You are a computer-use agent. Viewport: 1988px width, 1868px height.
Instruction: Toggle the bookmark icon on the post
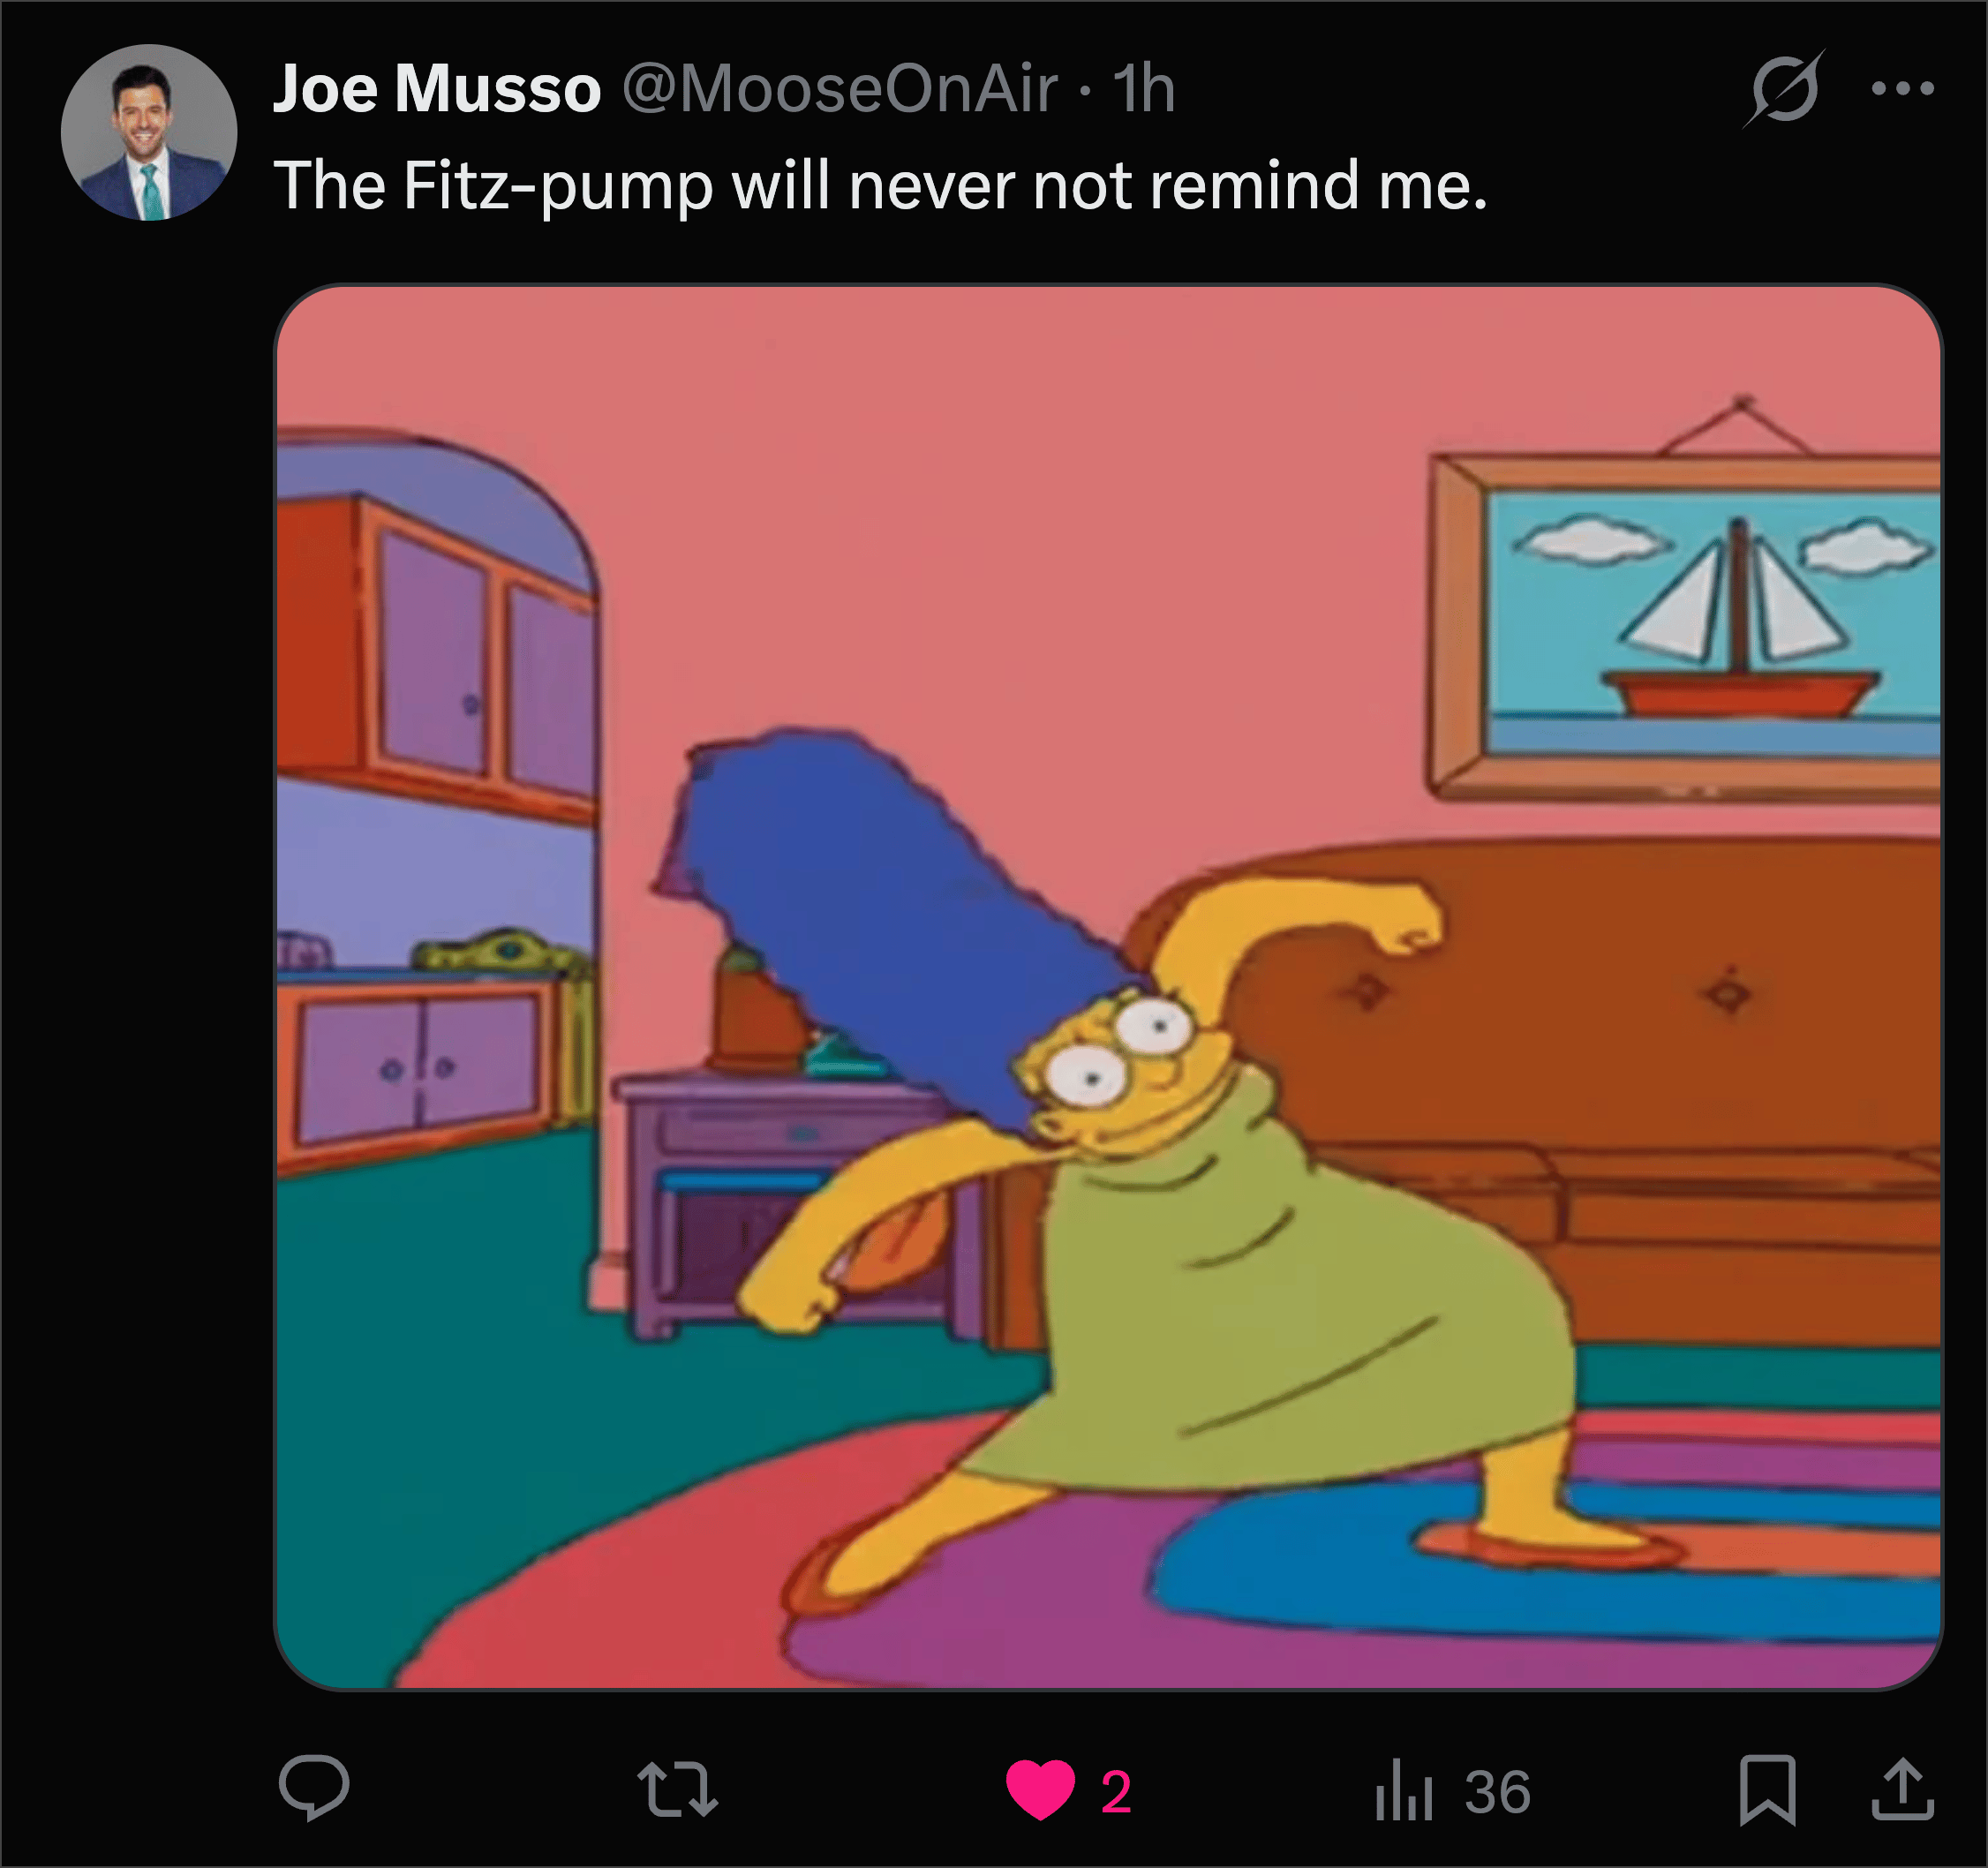pos(1768,1789)
